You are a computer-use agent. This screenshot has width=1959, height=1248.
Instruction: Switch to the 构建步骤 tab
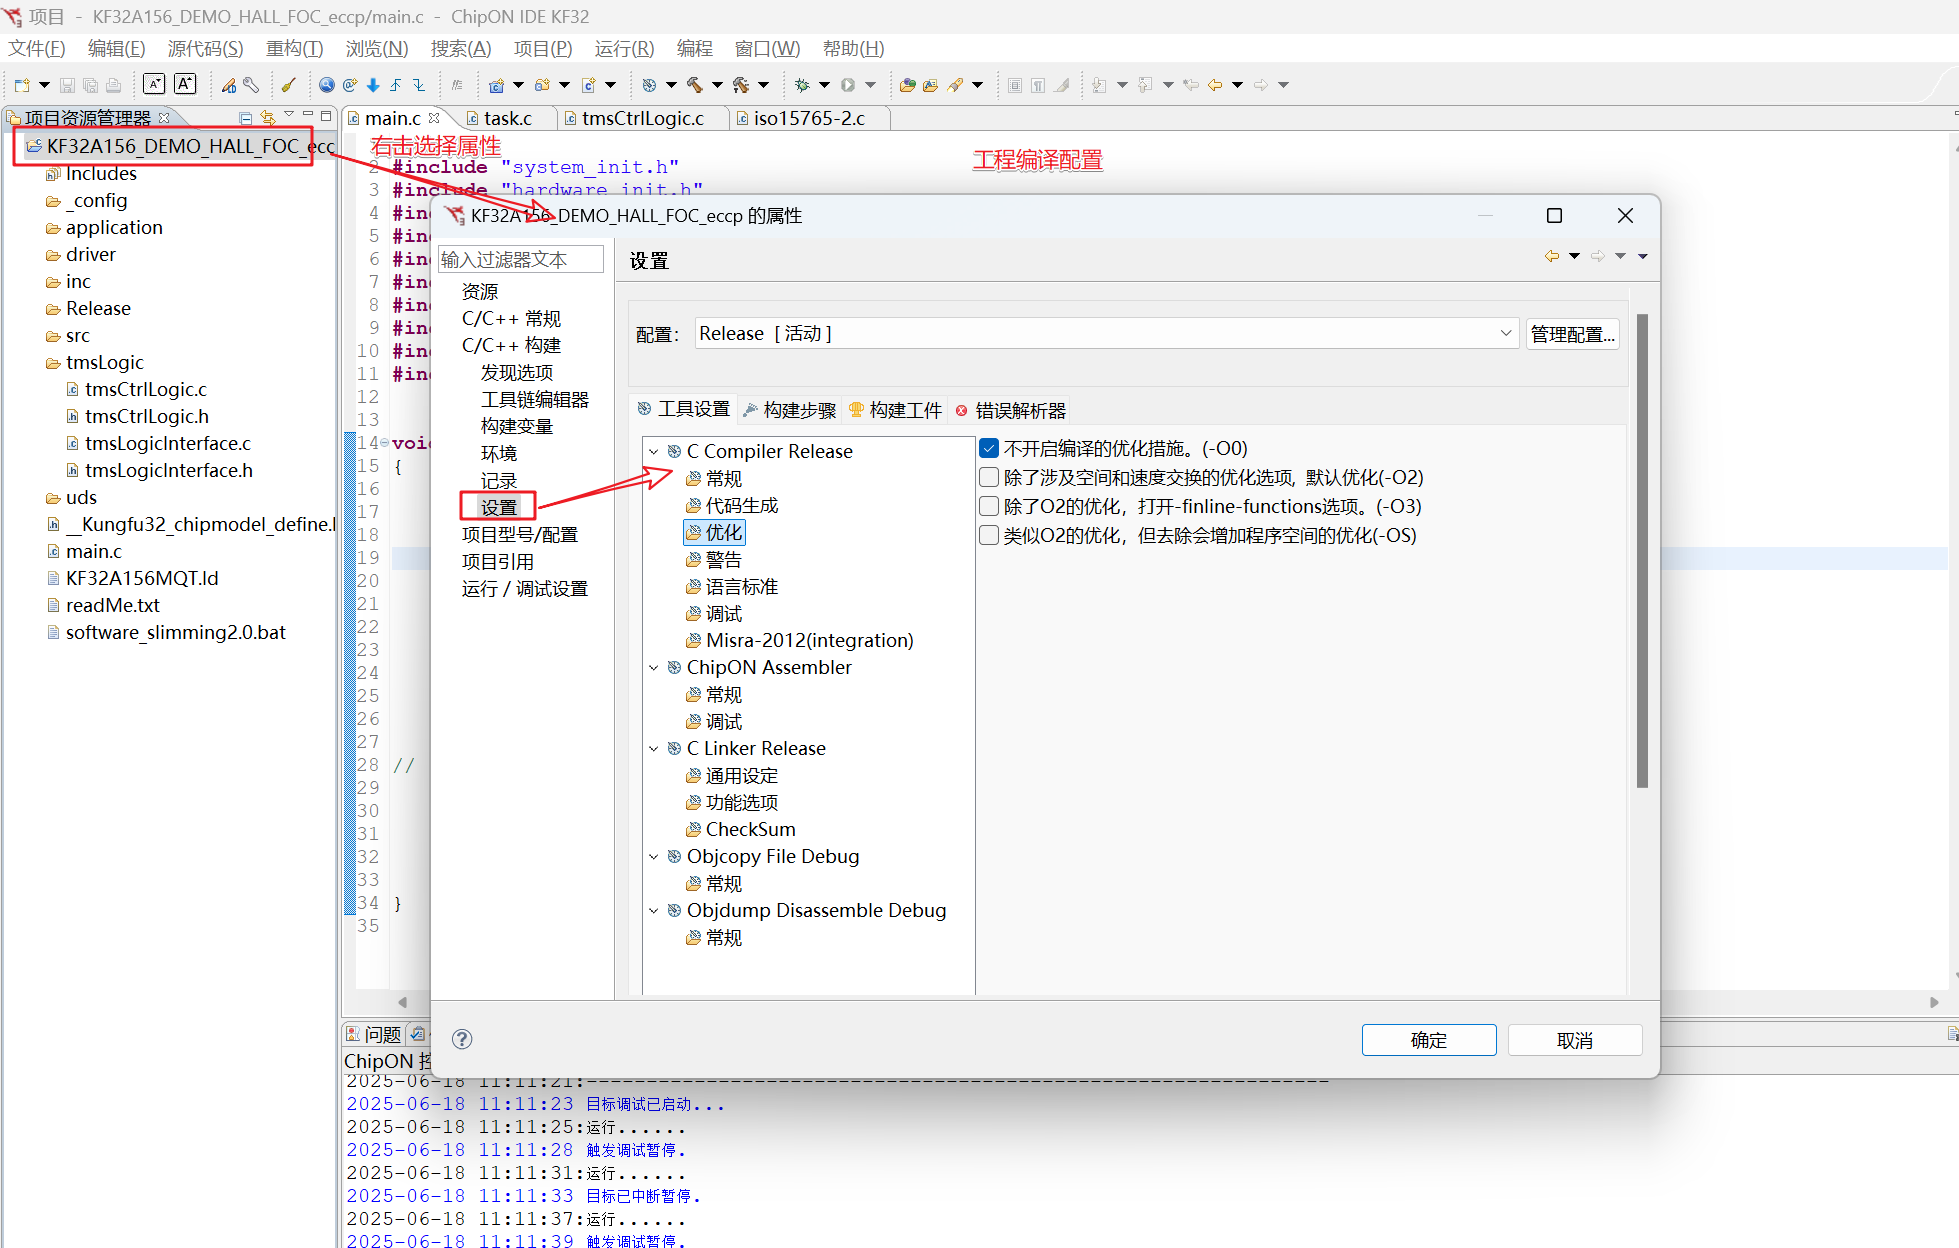pyautogui.click(x=790, y=410)
